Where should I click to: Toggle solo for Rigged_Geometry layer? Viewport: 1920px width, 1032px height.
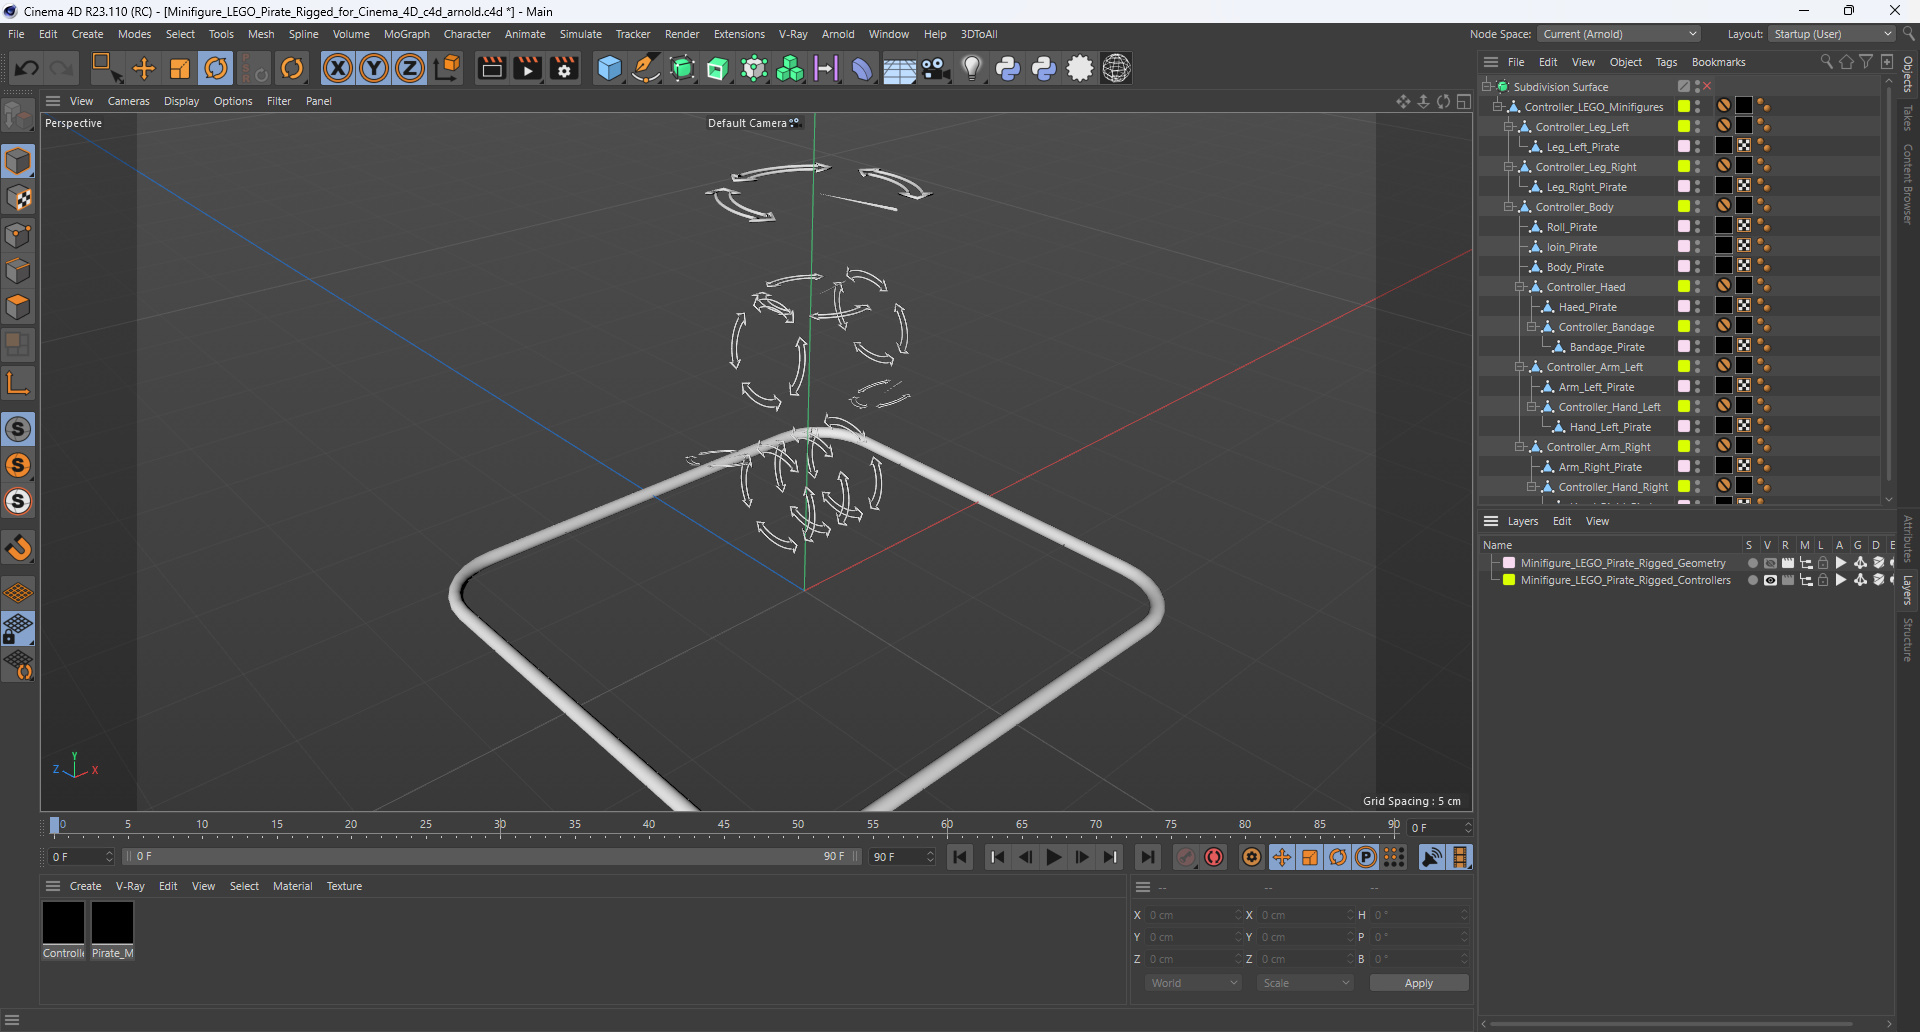pyautogui.click(x=1752, y=563)
